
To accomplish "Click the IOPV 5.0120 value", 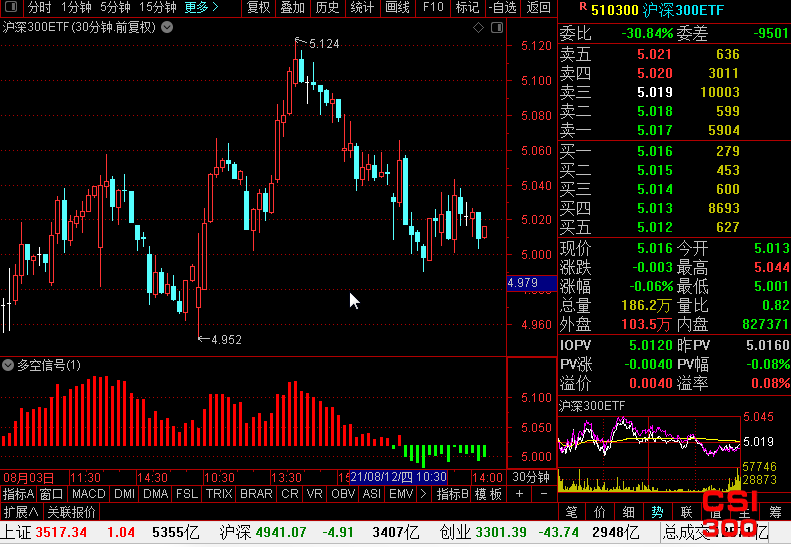I will [651, 345].
